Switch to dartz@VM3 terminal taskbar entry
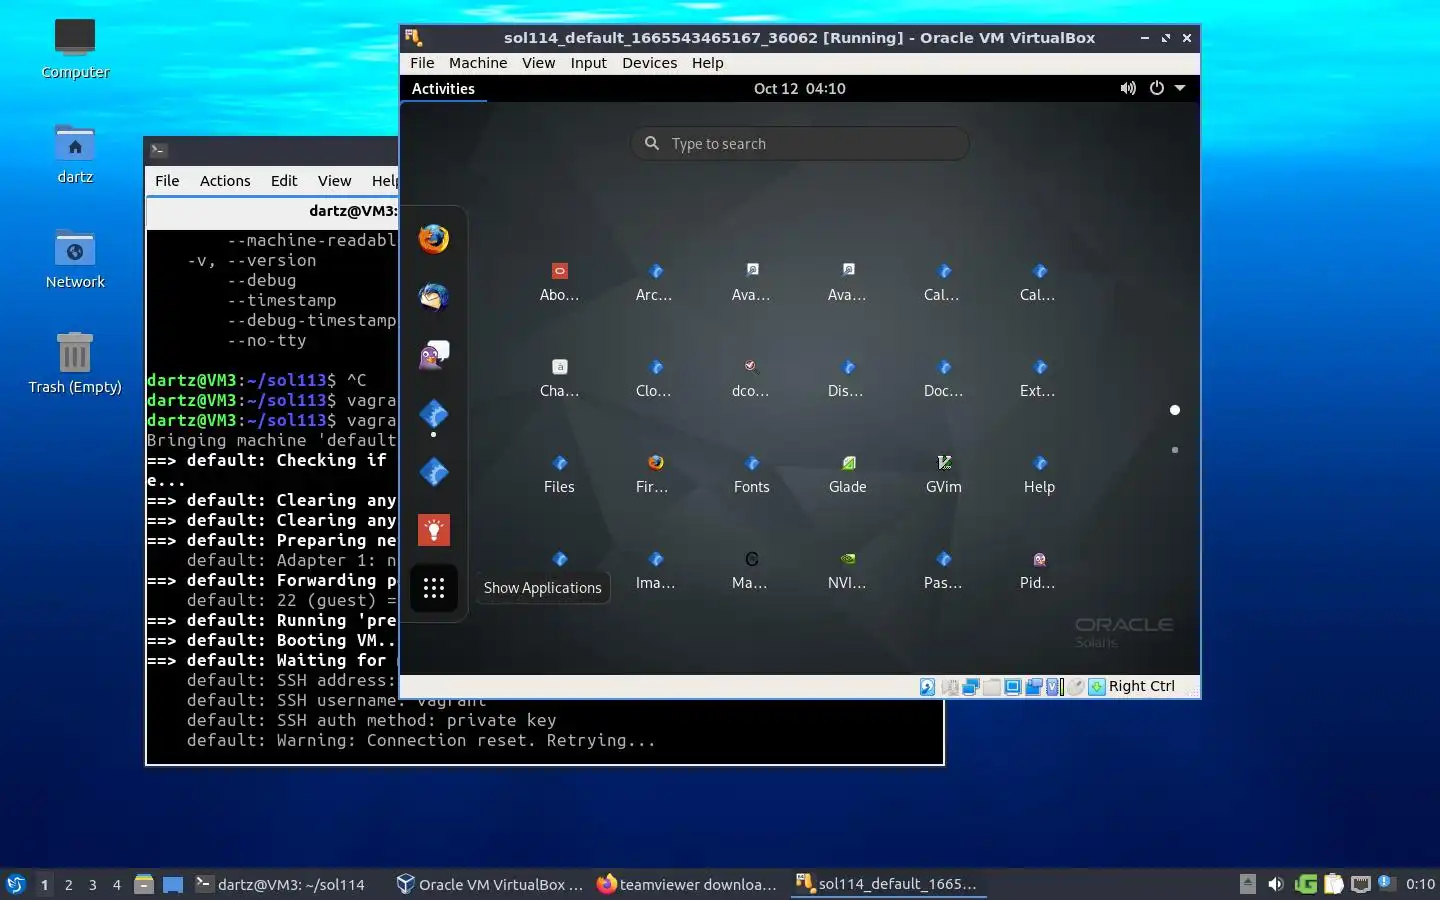Image resolution: width=1440 pixels, height=900 pixels. click(x=281, y=884)
